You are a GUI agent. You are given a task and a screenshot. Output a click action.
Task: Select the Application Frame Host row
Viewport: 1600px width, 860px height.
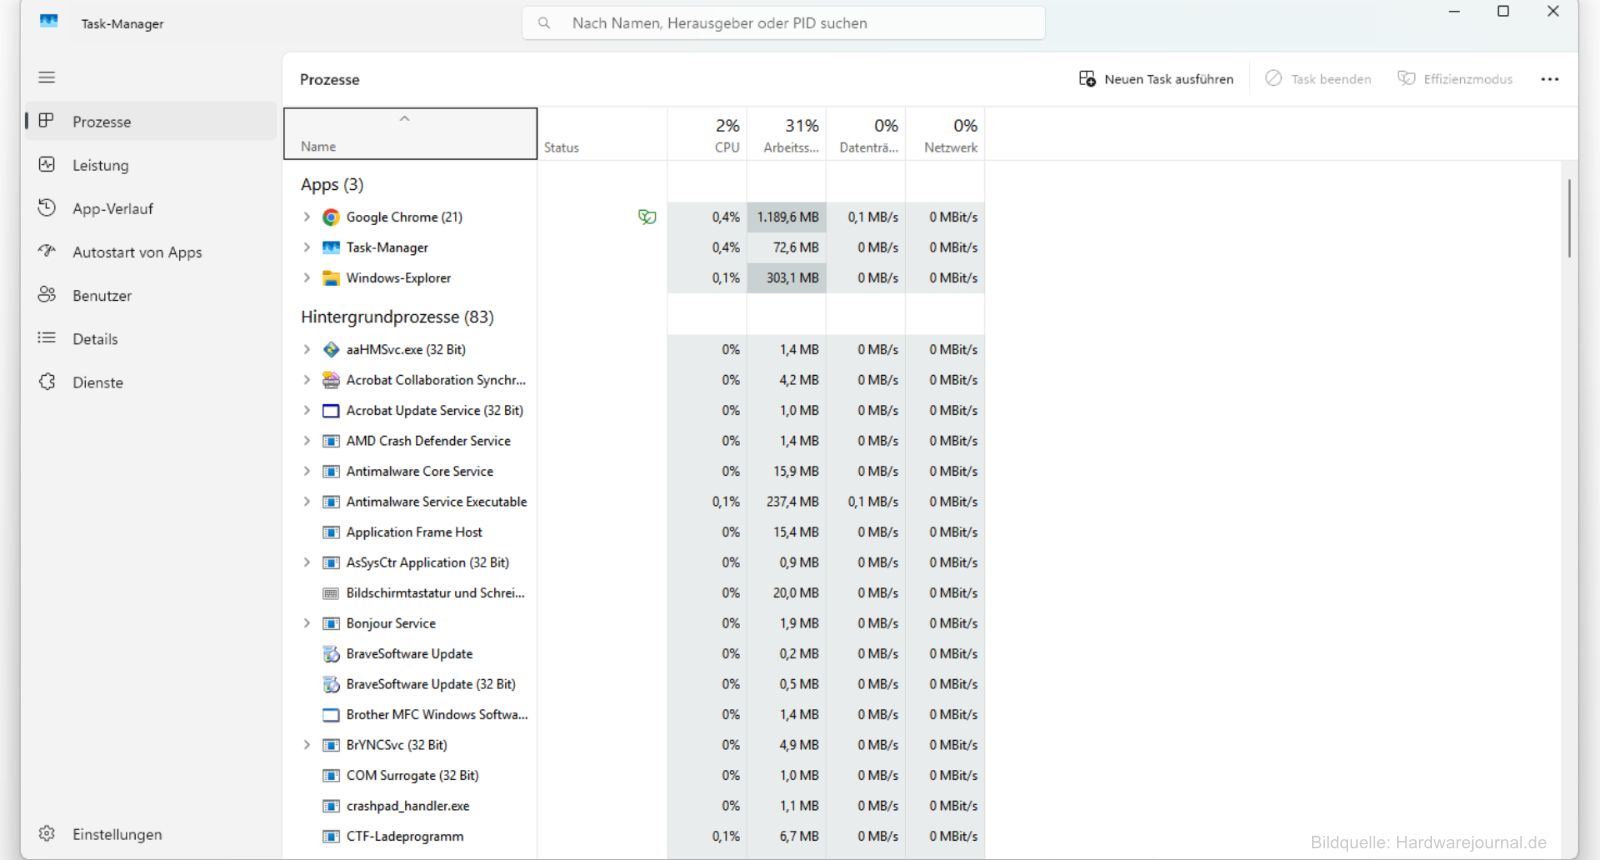(634, 532)
